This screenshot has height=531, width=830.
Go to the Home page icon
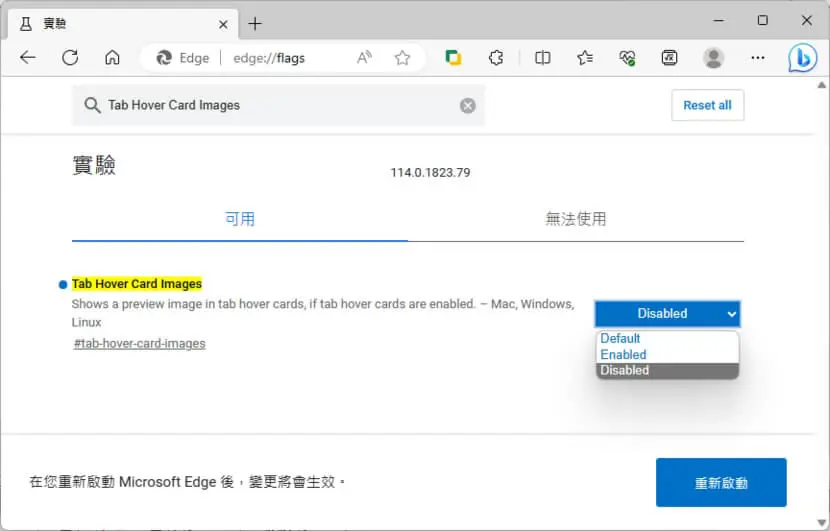pos(112,57)
